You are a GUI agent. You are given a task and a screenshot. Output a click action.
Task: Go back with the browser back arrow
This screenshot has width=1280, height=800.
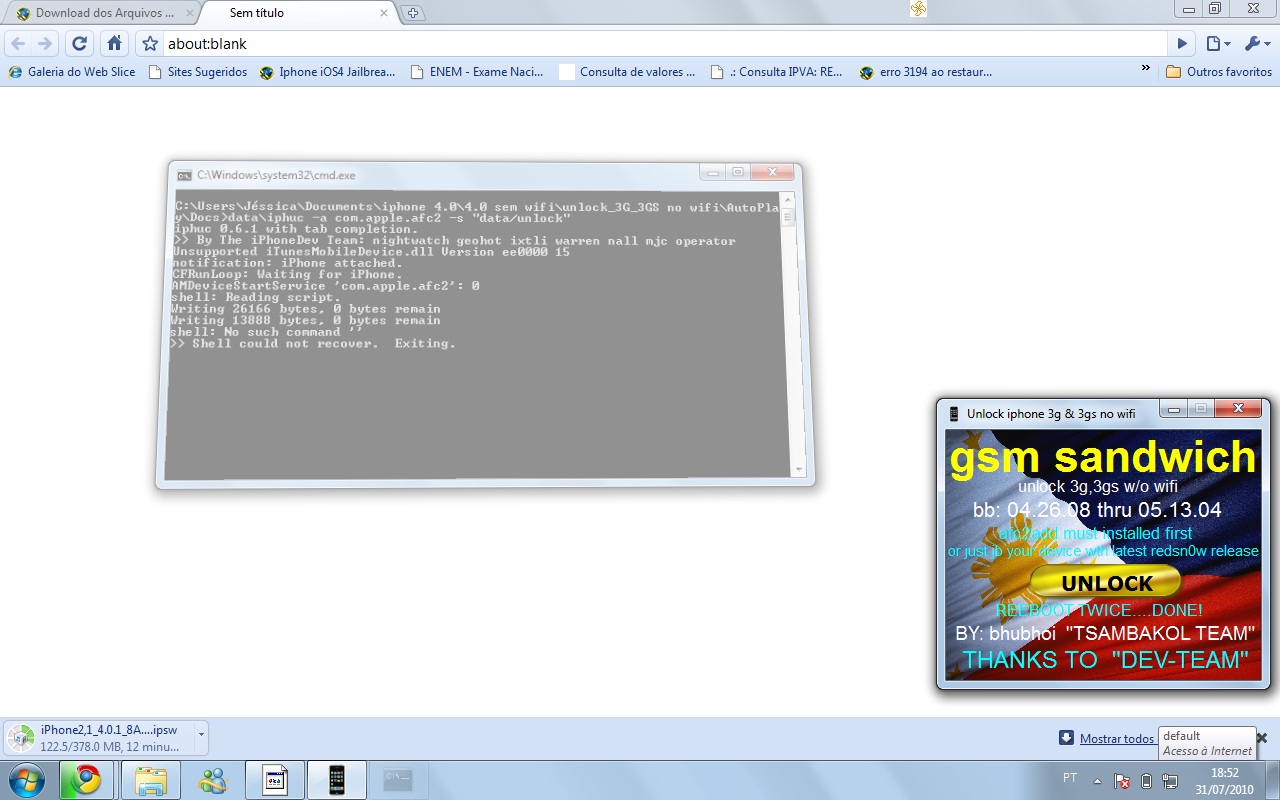18,44
